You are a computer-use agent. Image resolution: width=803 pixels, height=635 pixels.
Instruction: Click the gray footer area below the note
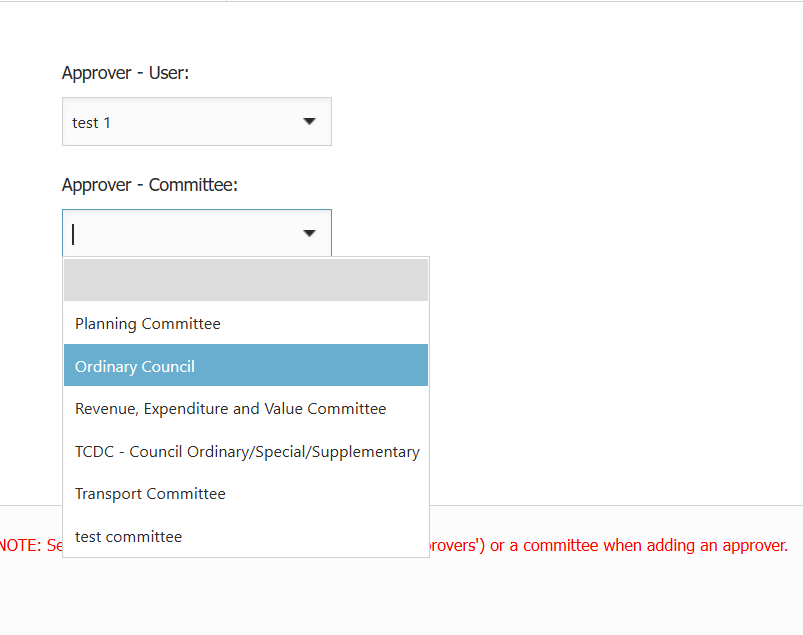pos(400,600)
